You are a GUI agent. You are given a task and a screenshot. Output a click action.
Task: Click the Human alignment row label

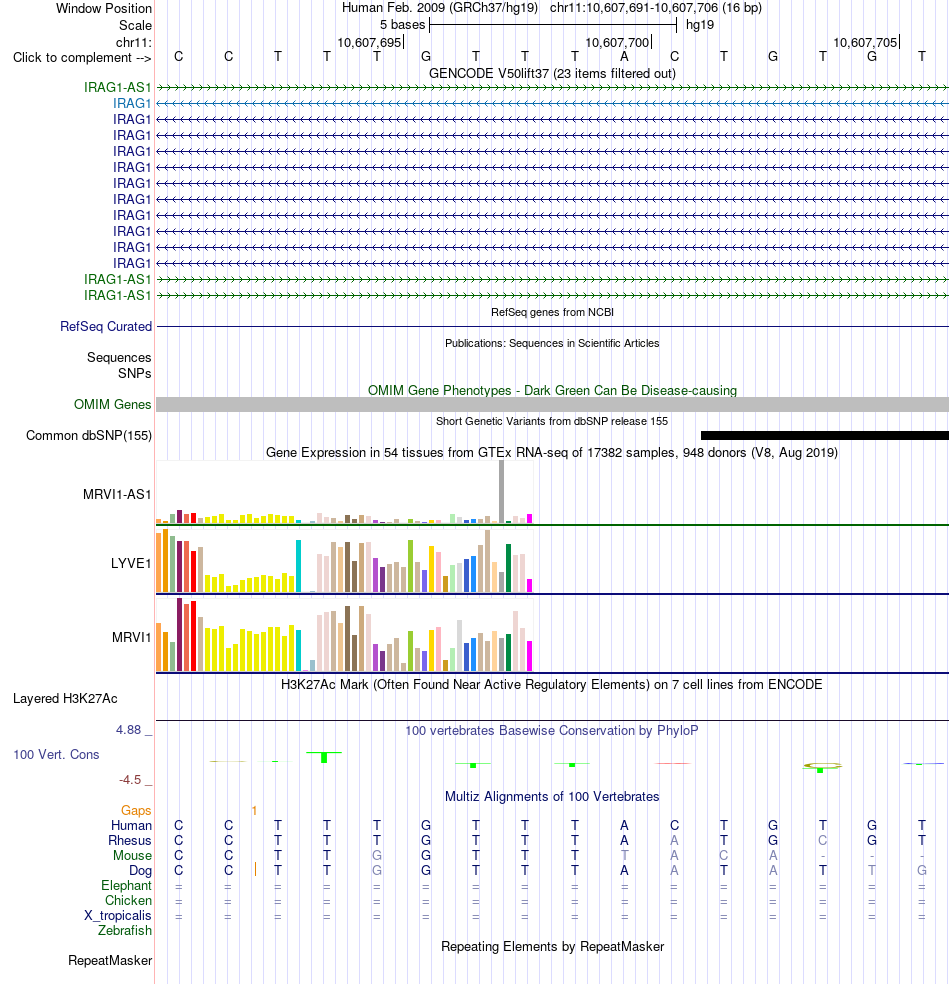point(131,826)
